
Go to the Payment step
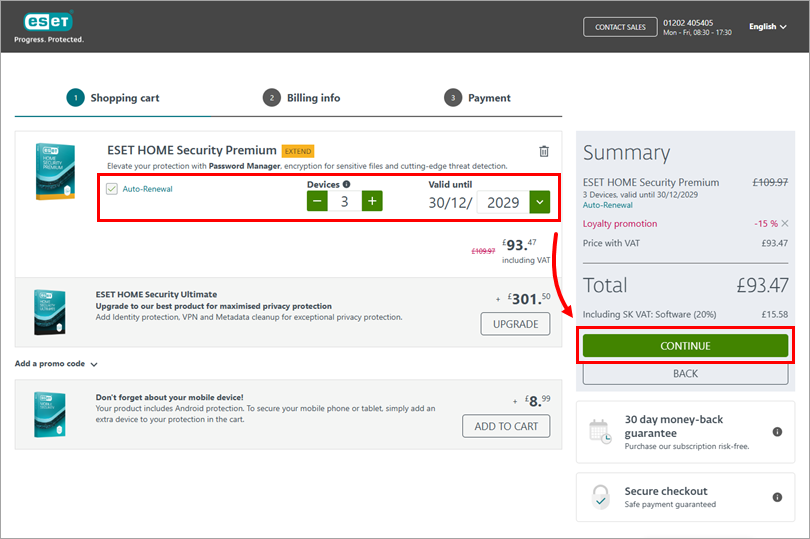tap(477, 98)
